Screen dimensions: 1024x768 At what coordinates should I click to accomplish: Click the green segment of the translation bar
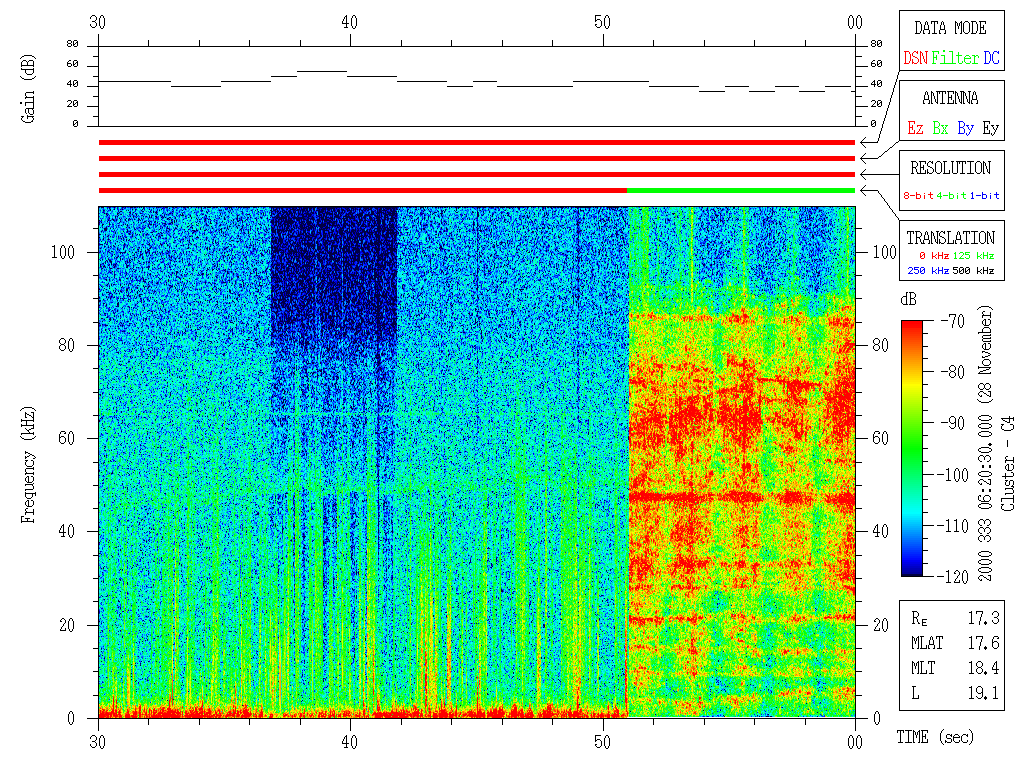tap(740, 190)
